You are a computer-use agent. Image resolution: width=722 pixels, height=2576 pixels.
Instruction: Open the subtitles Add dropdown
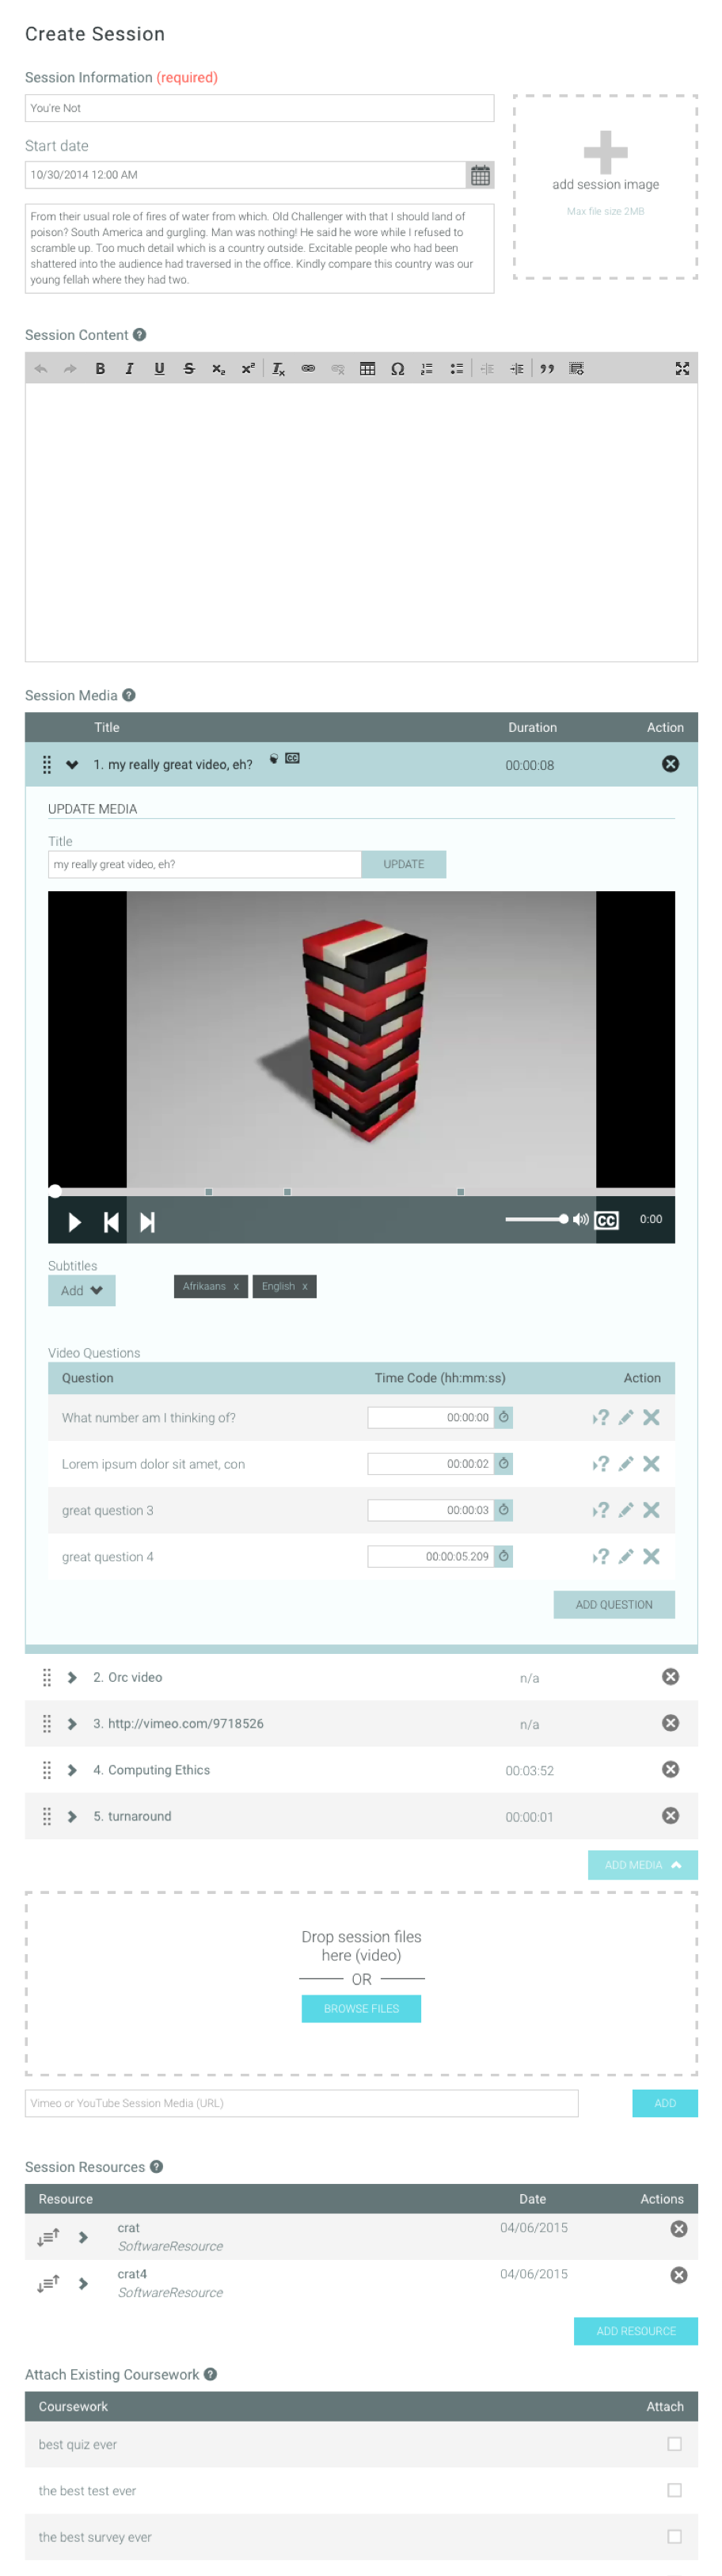(81, 1290)
